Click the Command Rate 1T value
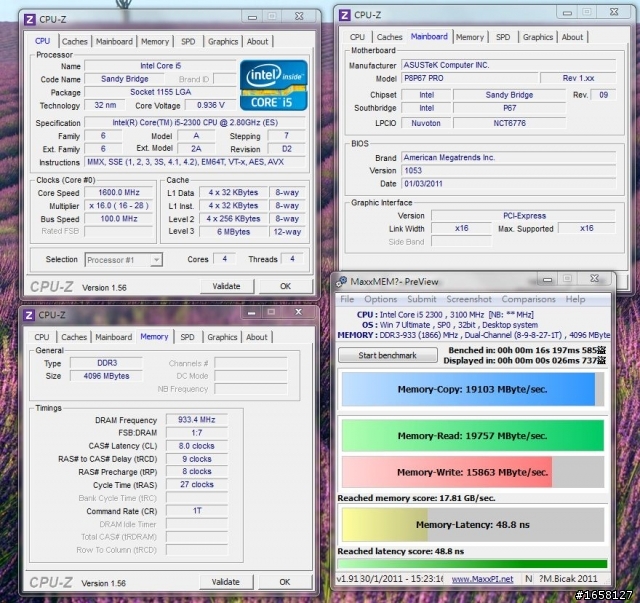 196,511
